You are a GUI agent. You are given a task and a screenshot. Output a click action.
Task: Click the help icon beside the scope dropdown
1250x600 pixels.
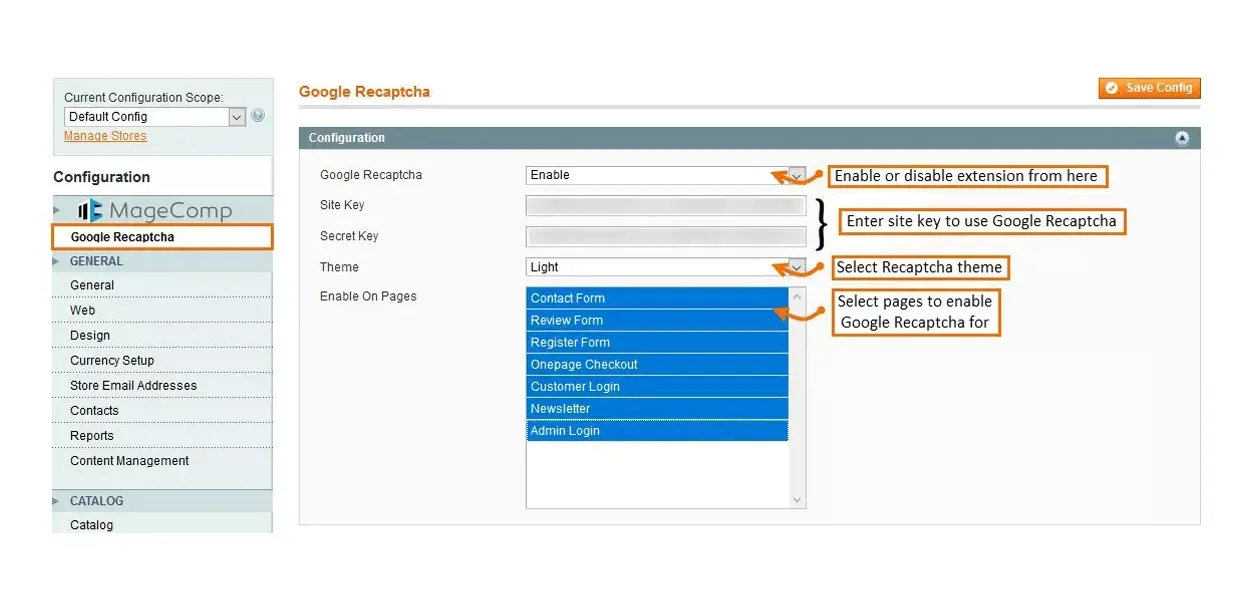tap(258, 116)
